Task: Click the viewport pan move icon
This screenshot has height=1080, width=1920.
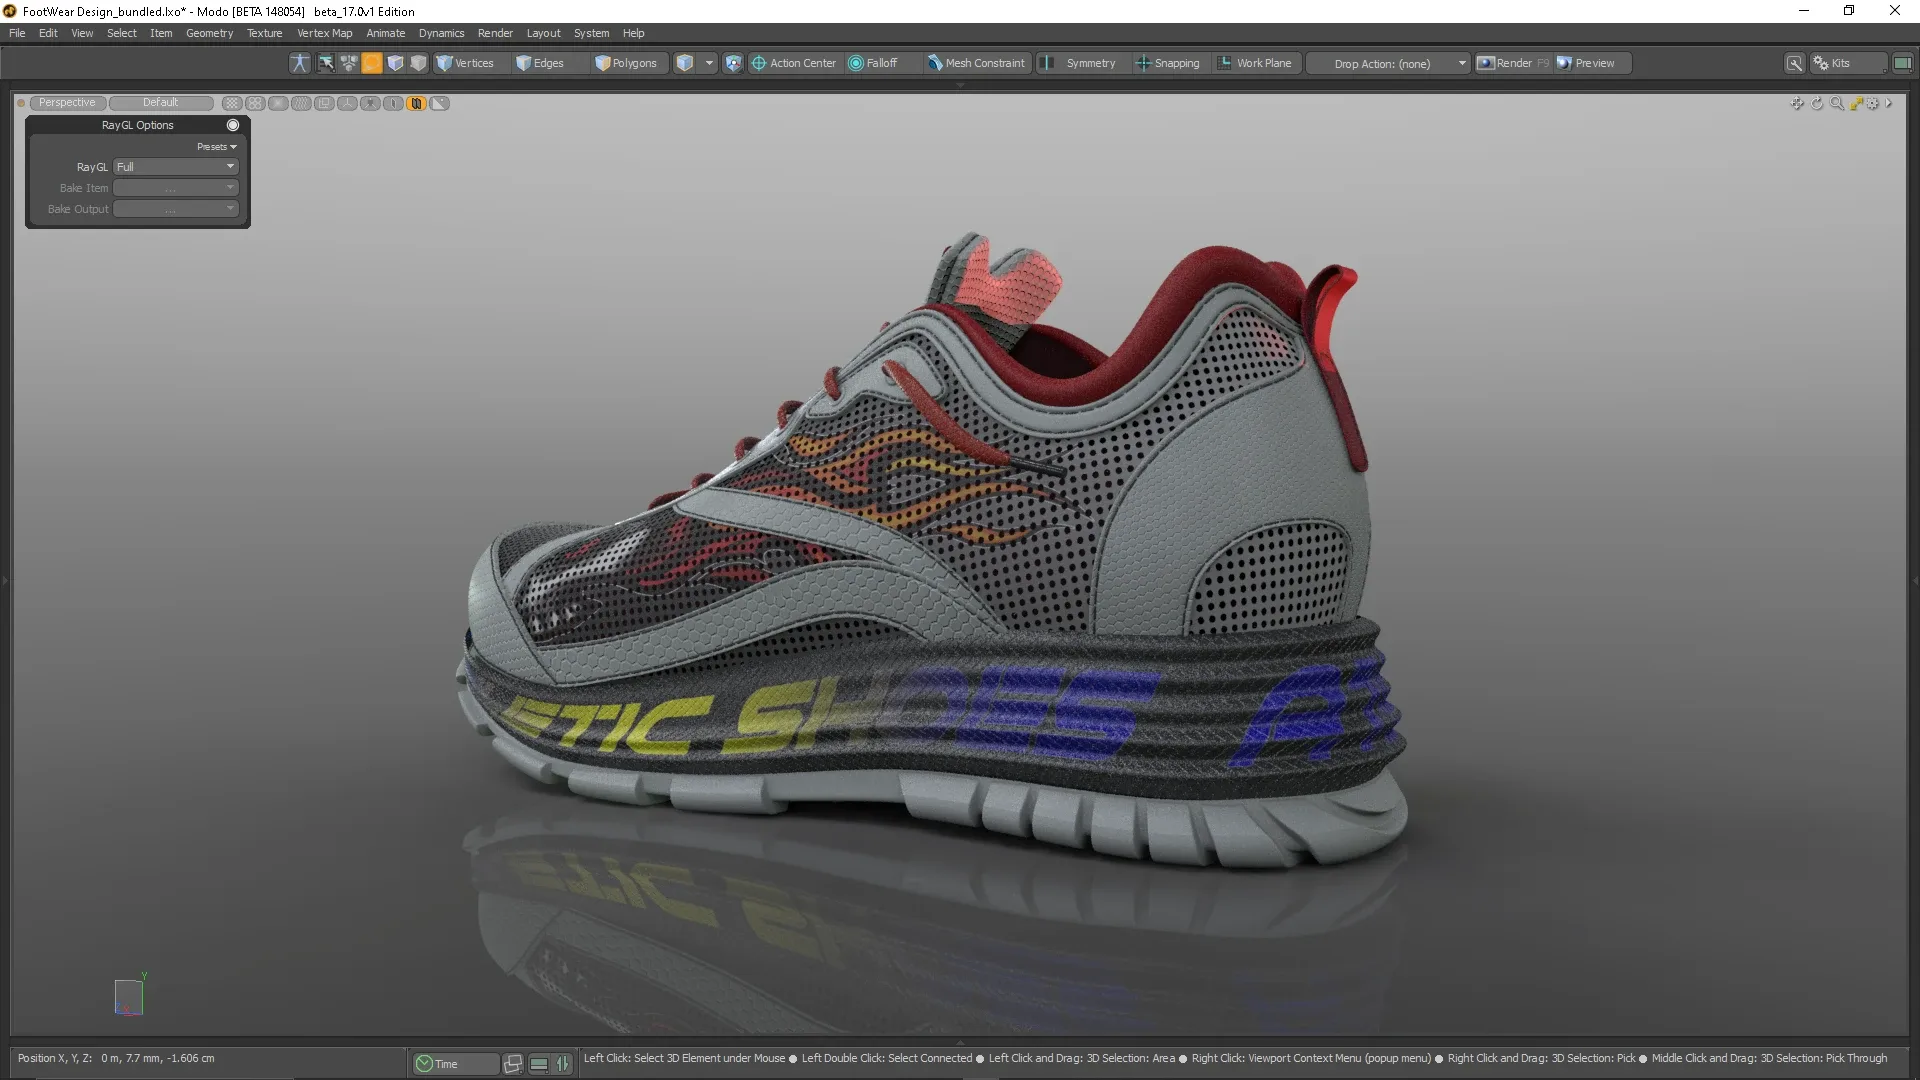Action: [x=1797, y=103]
